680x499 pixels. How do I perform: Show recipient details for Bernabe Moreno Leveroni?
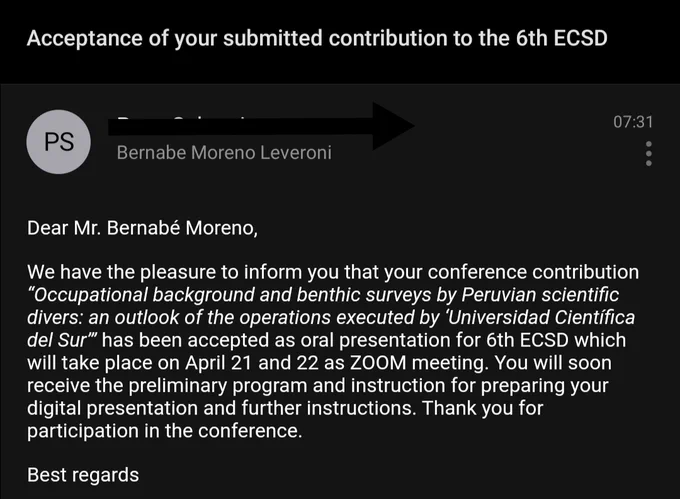[224, 153]
